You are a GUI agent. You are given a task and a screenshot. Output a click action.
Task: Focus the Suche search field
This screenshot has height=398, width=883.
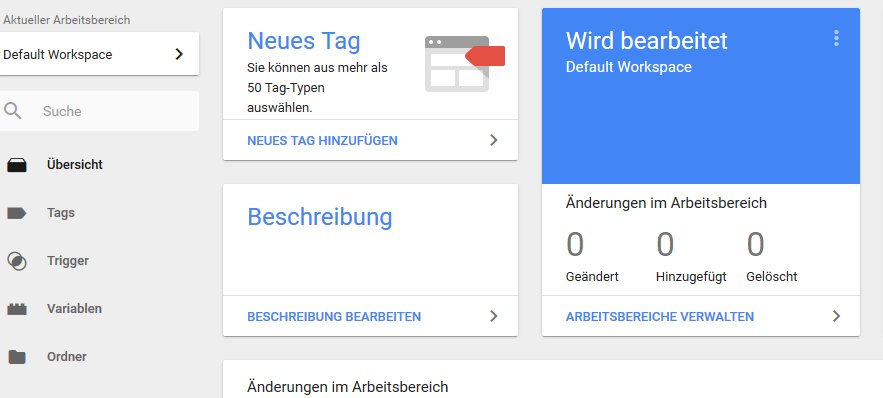coord(99,111)
